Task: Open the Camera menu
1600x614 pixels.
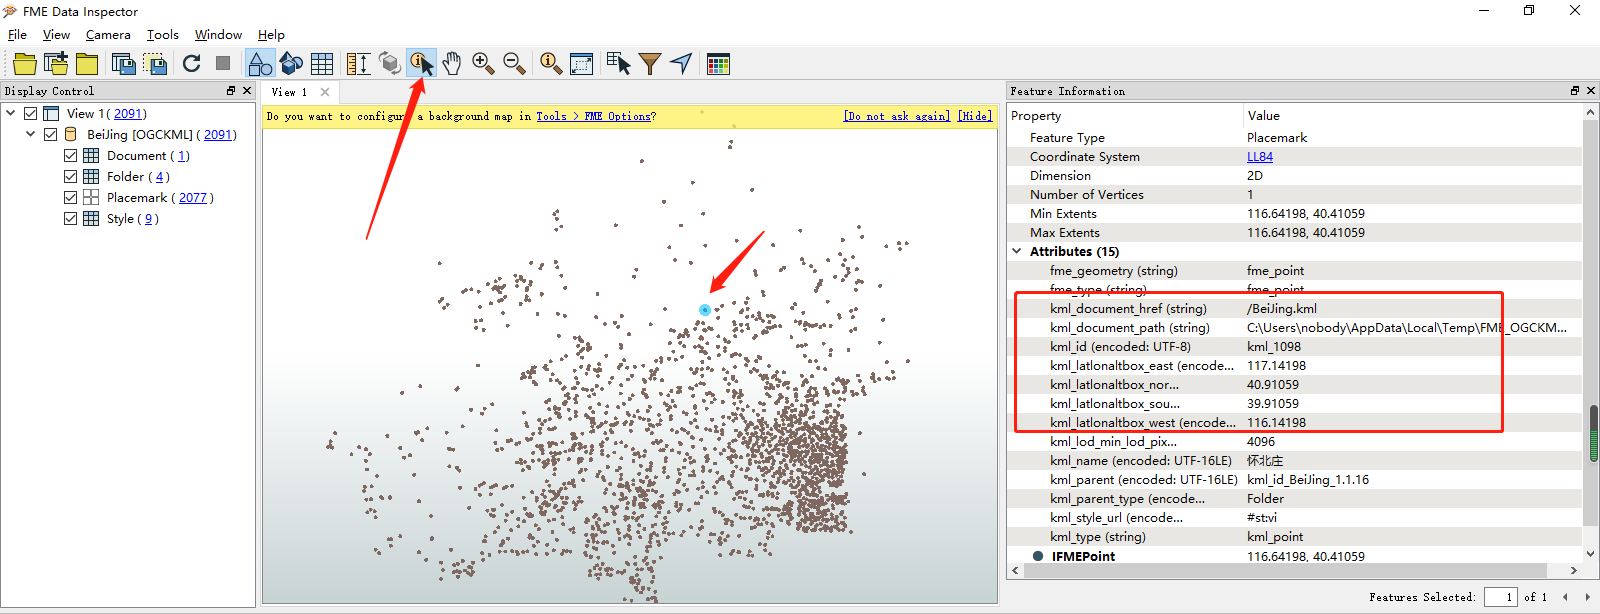Action: pyautogui.click(x=108, y=35)
